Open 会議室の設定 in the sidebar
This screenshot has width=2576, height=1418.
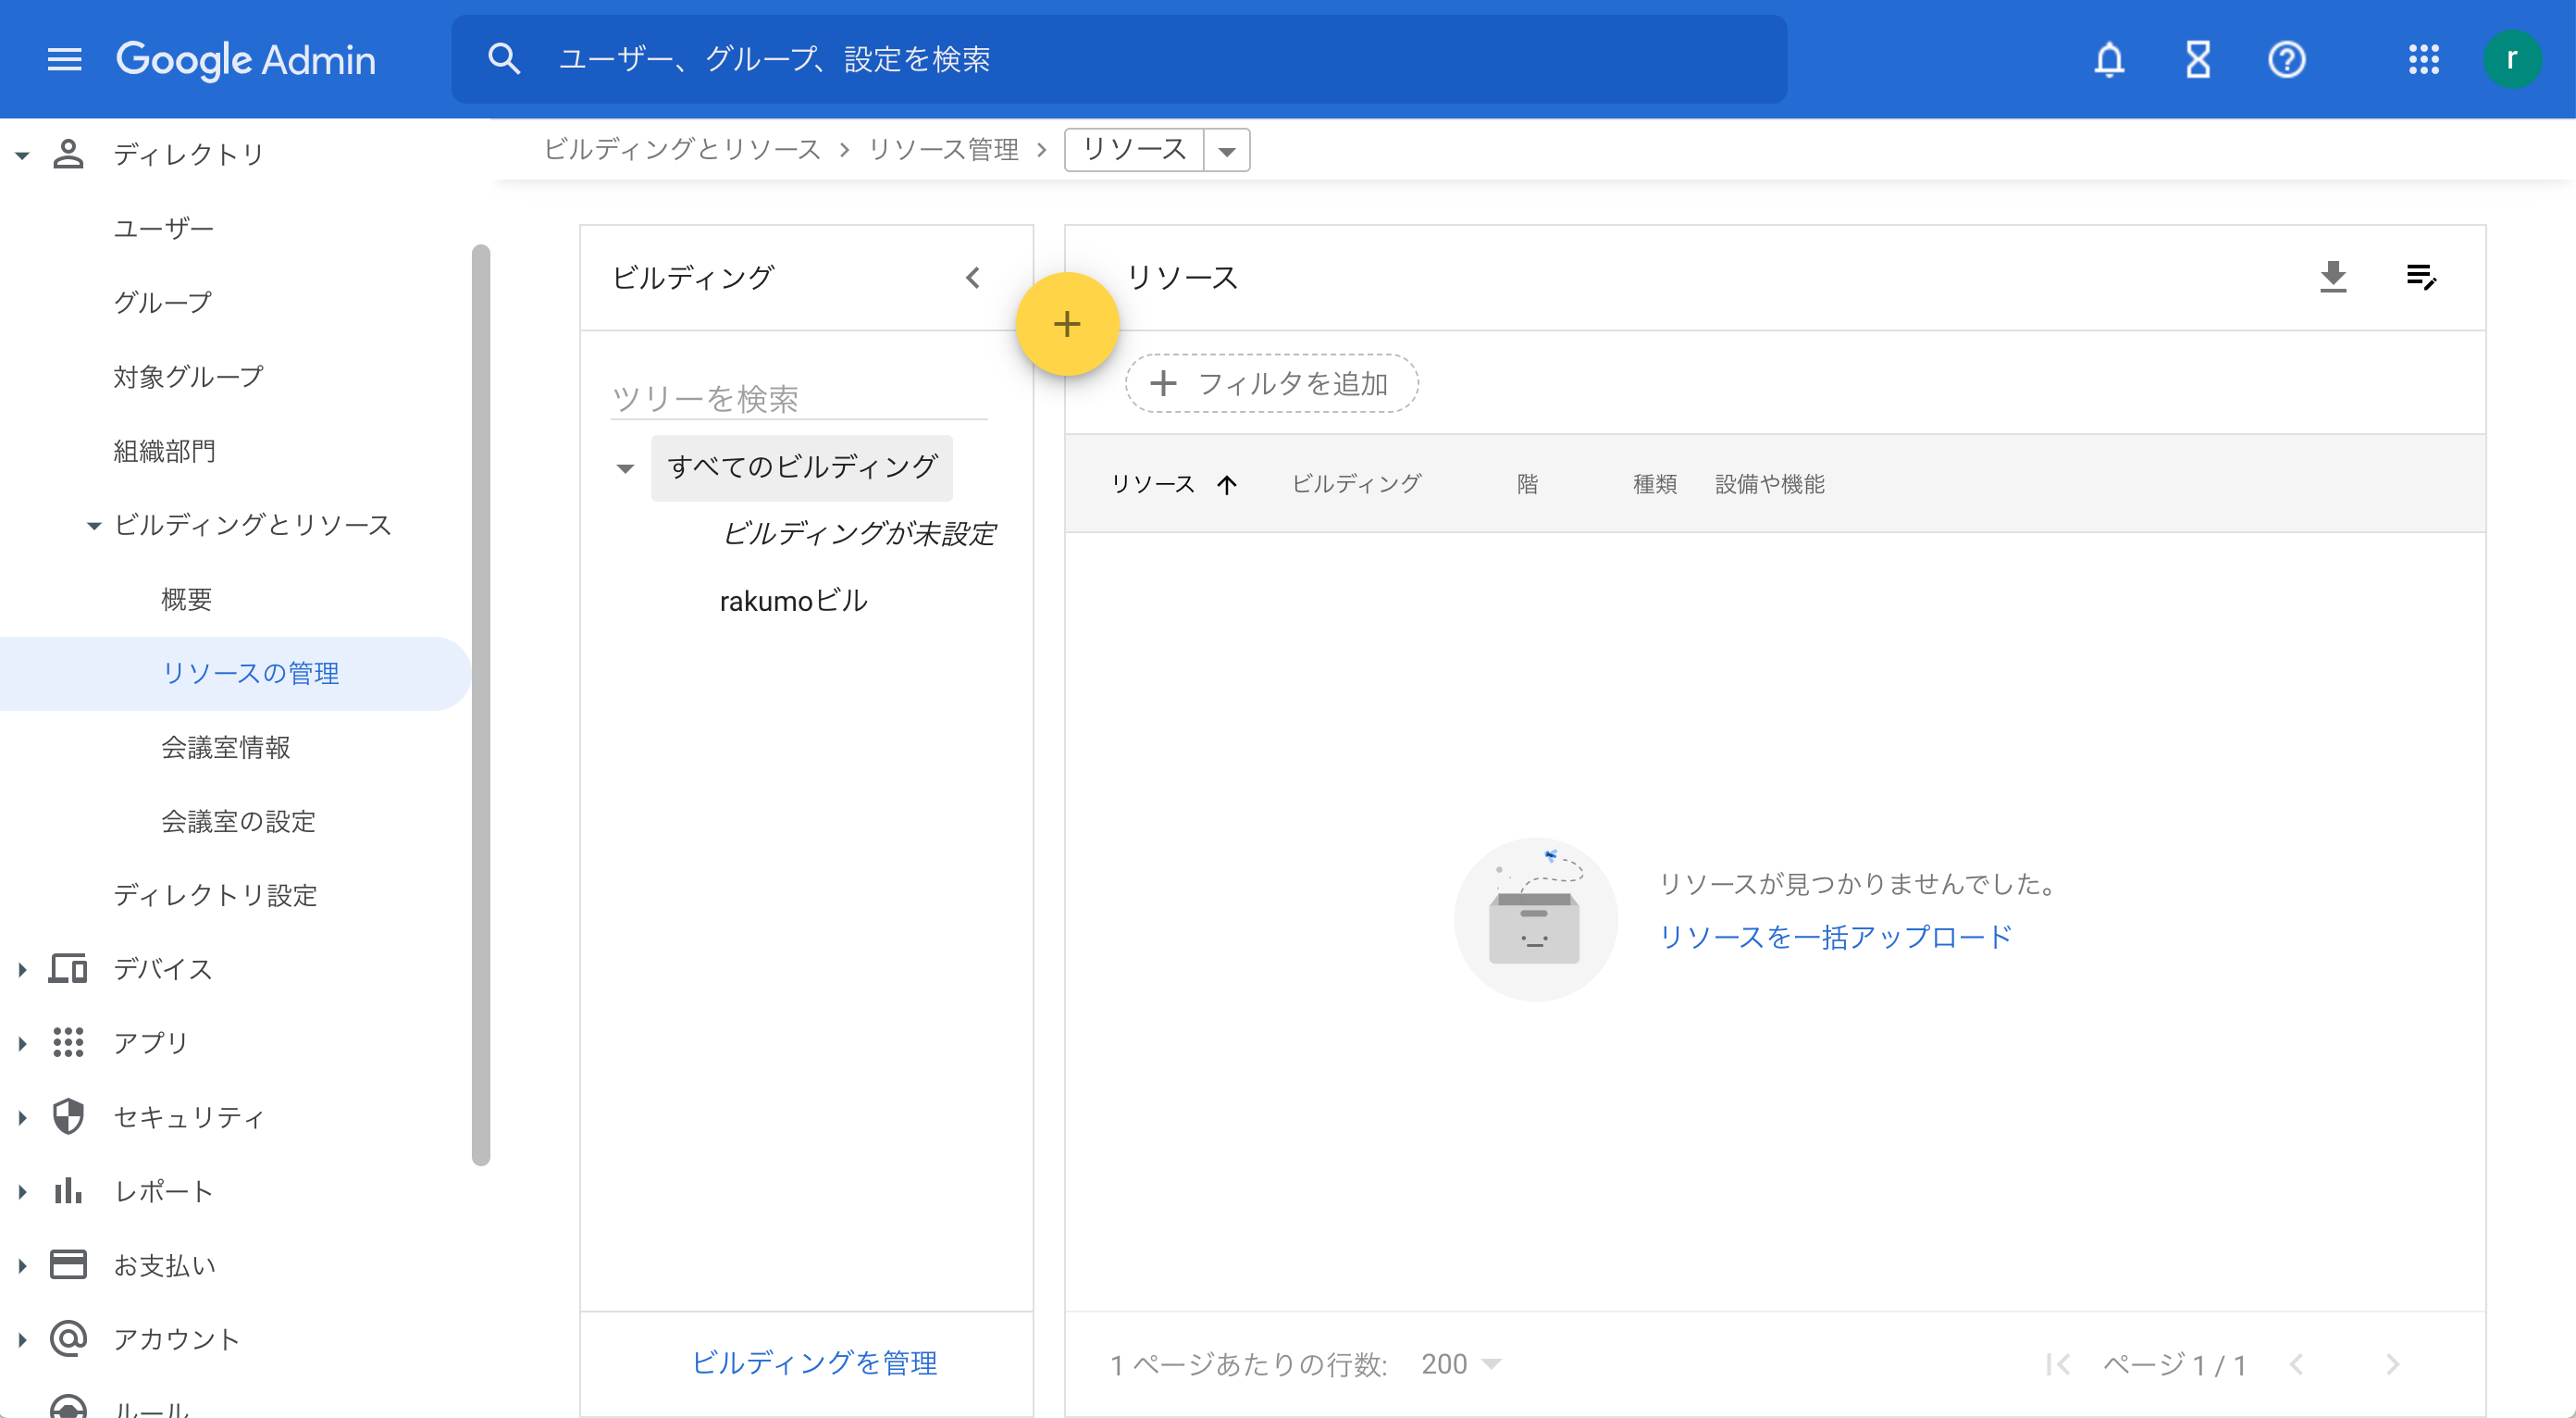coord(238,820)
